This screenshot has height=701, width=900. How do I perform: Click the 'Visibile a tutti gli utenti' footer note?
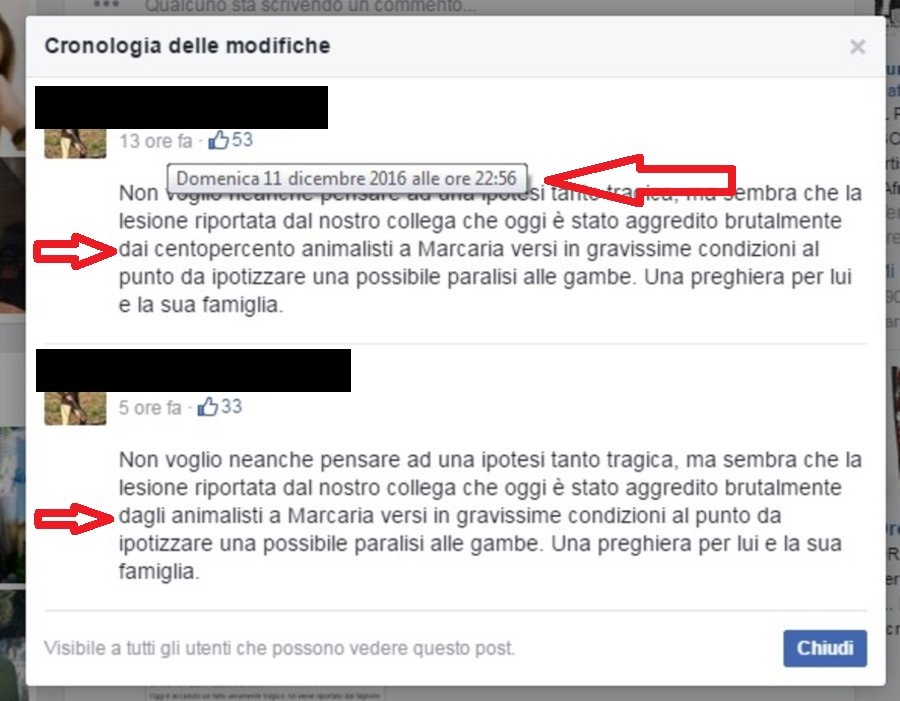pyautogui.click(x=280, y=648)
